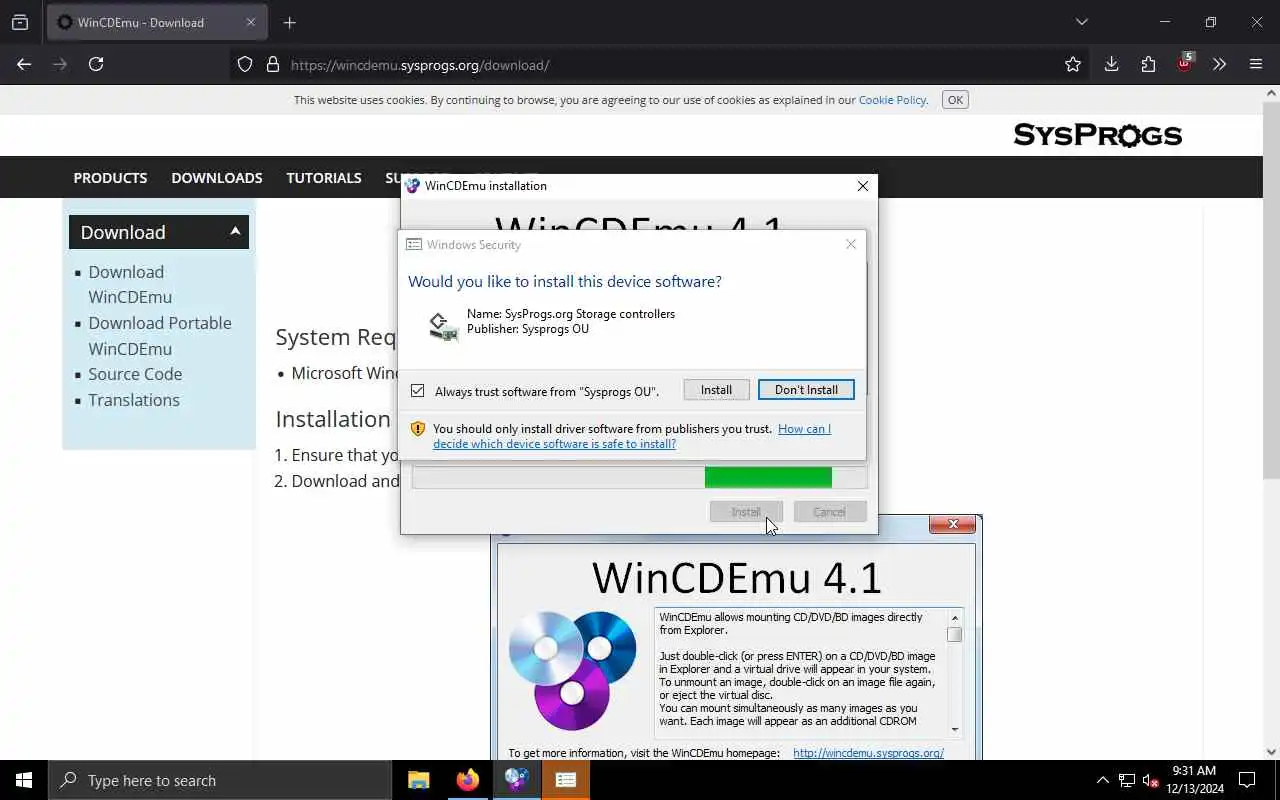Open a new browser tab

point(289,22)
